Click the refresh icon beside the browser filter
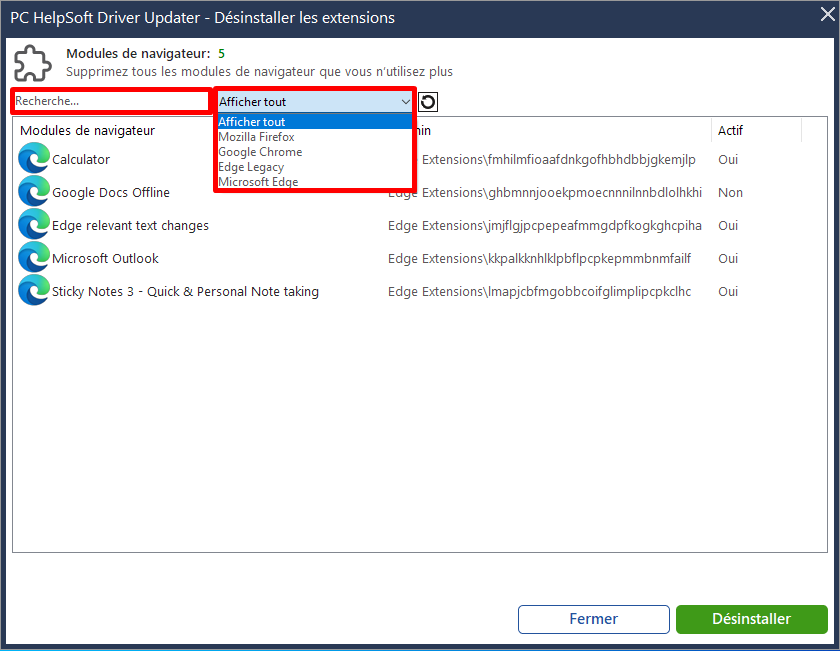 click(428, 102)
